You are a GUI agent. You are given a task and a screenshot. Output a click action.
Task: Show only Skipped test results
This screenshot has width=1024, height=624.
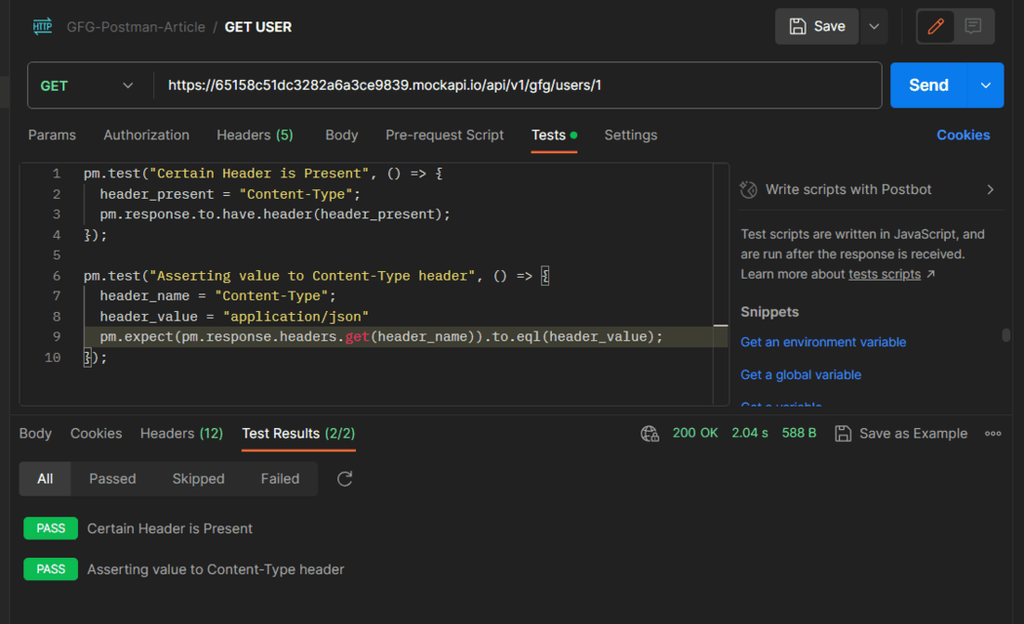pyautogui.click(x=198, y=479)
